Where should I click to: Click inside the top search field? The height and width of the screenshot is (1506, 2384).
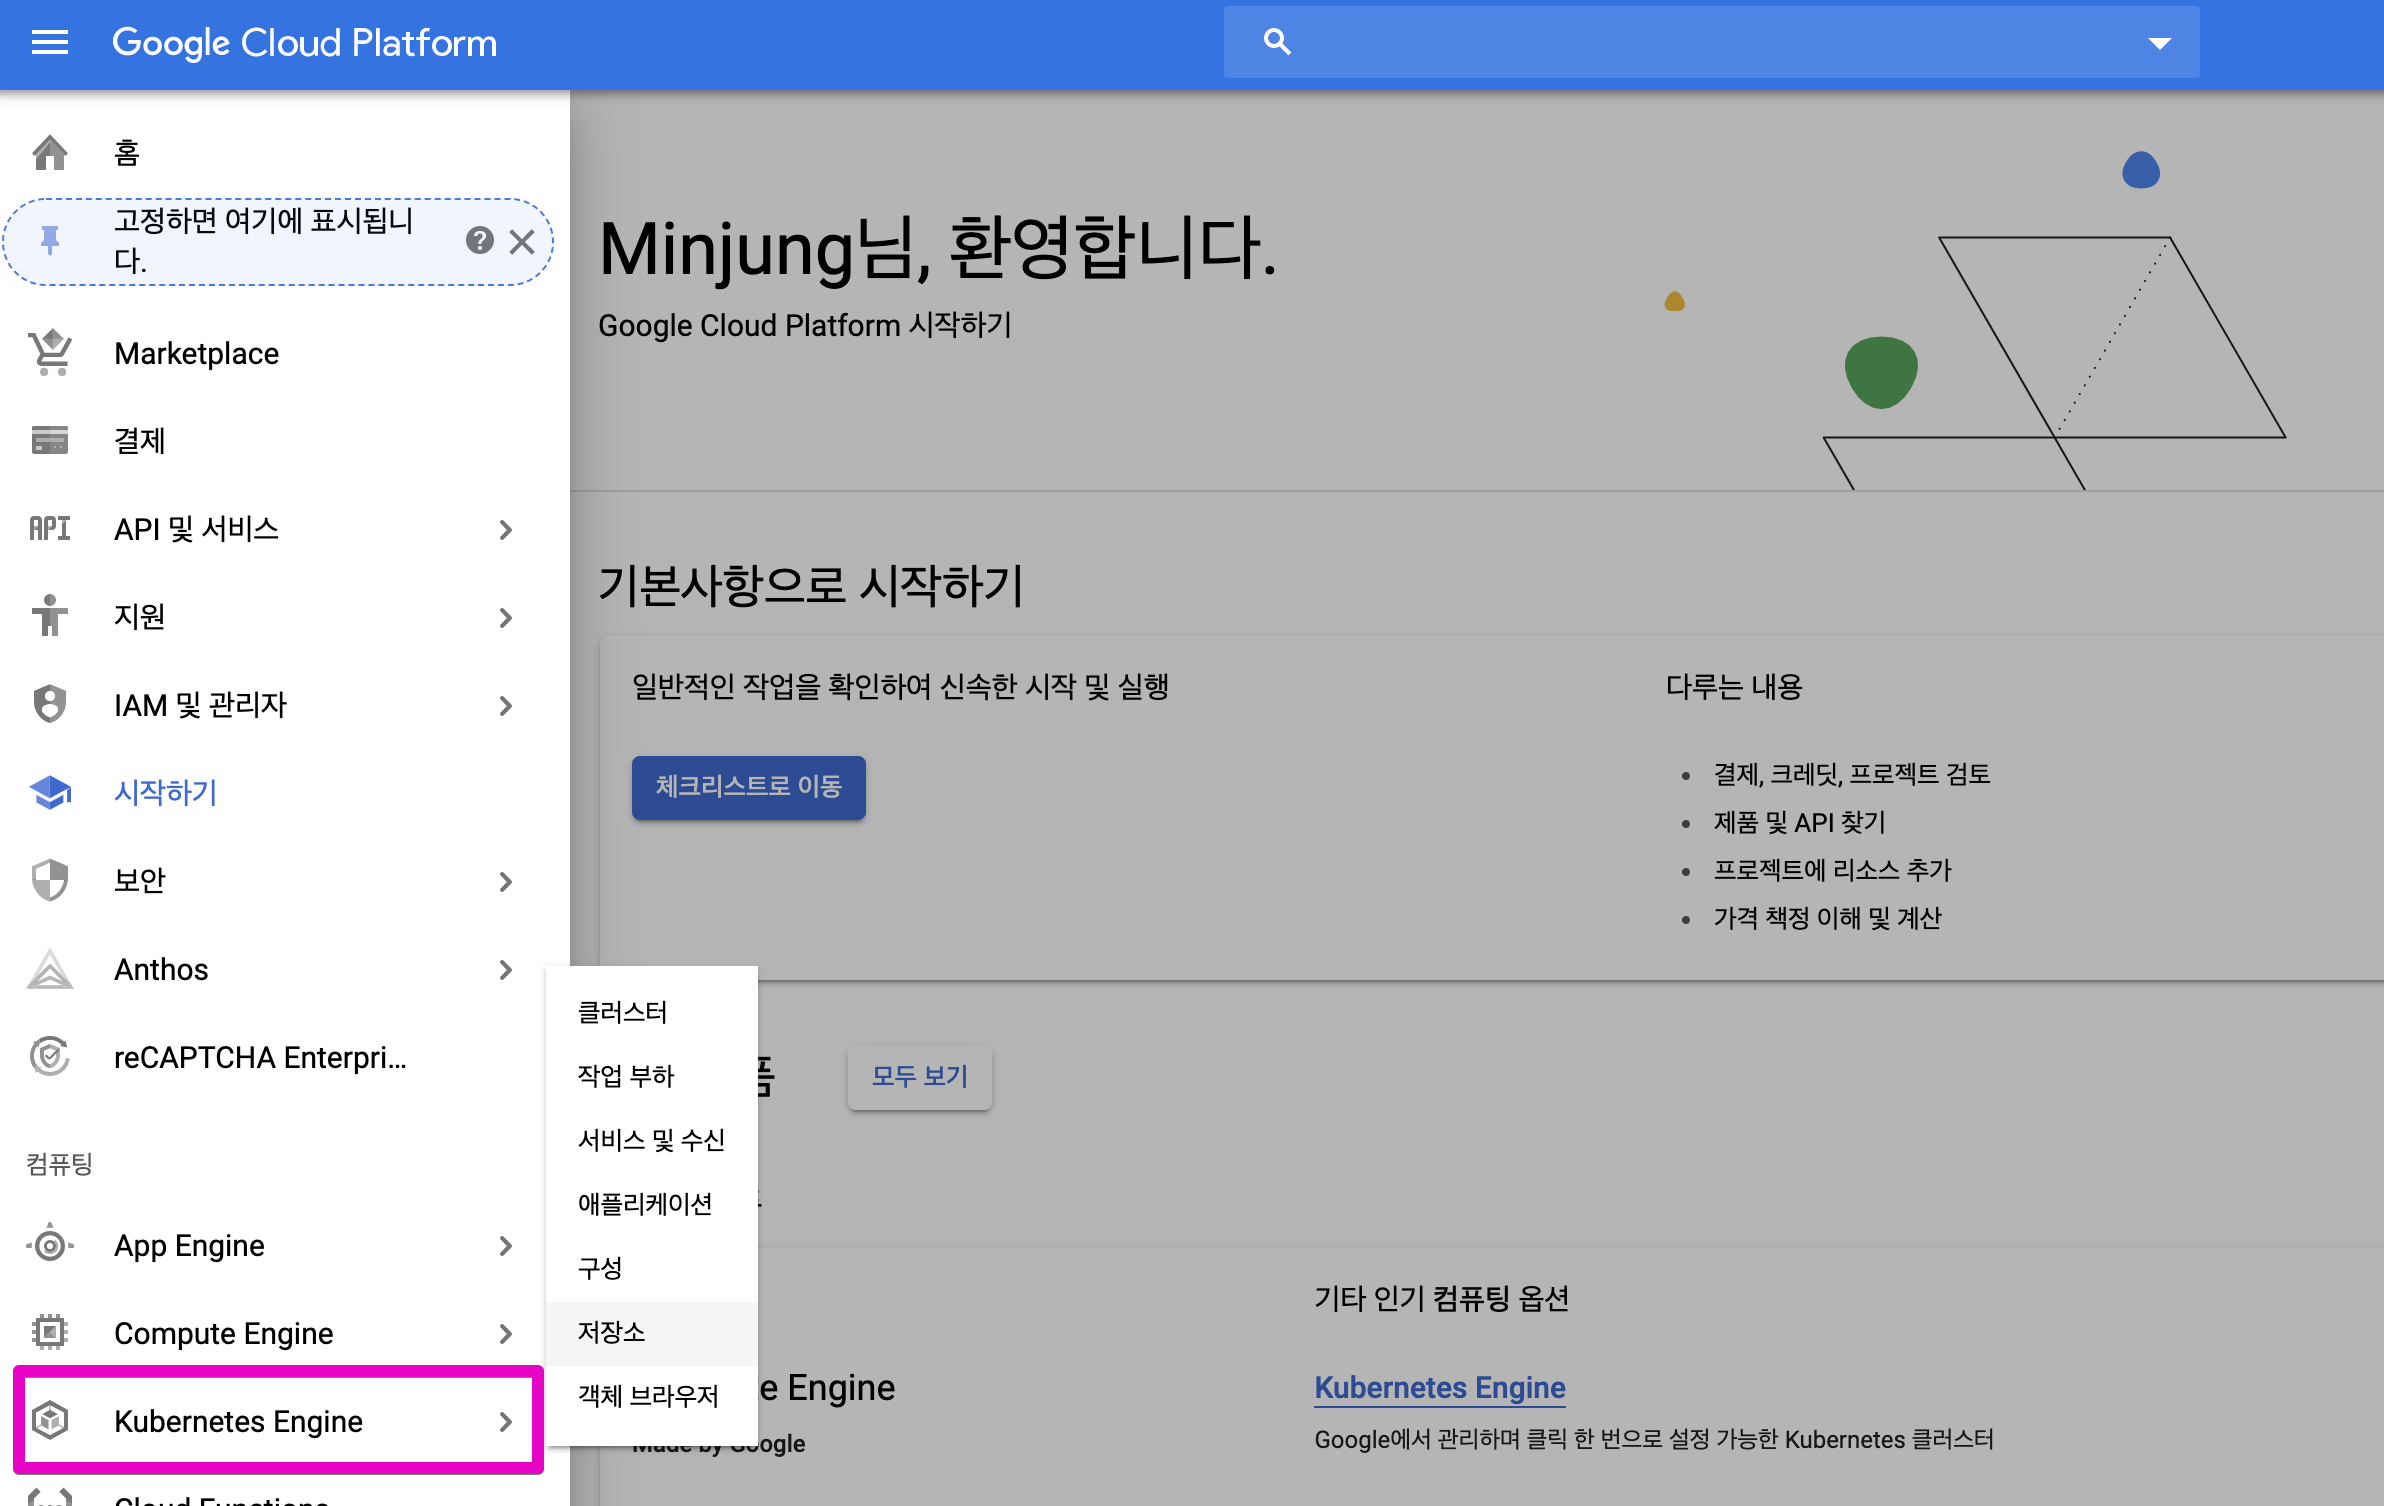pyautogui.click(x=1711, y=42)
